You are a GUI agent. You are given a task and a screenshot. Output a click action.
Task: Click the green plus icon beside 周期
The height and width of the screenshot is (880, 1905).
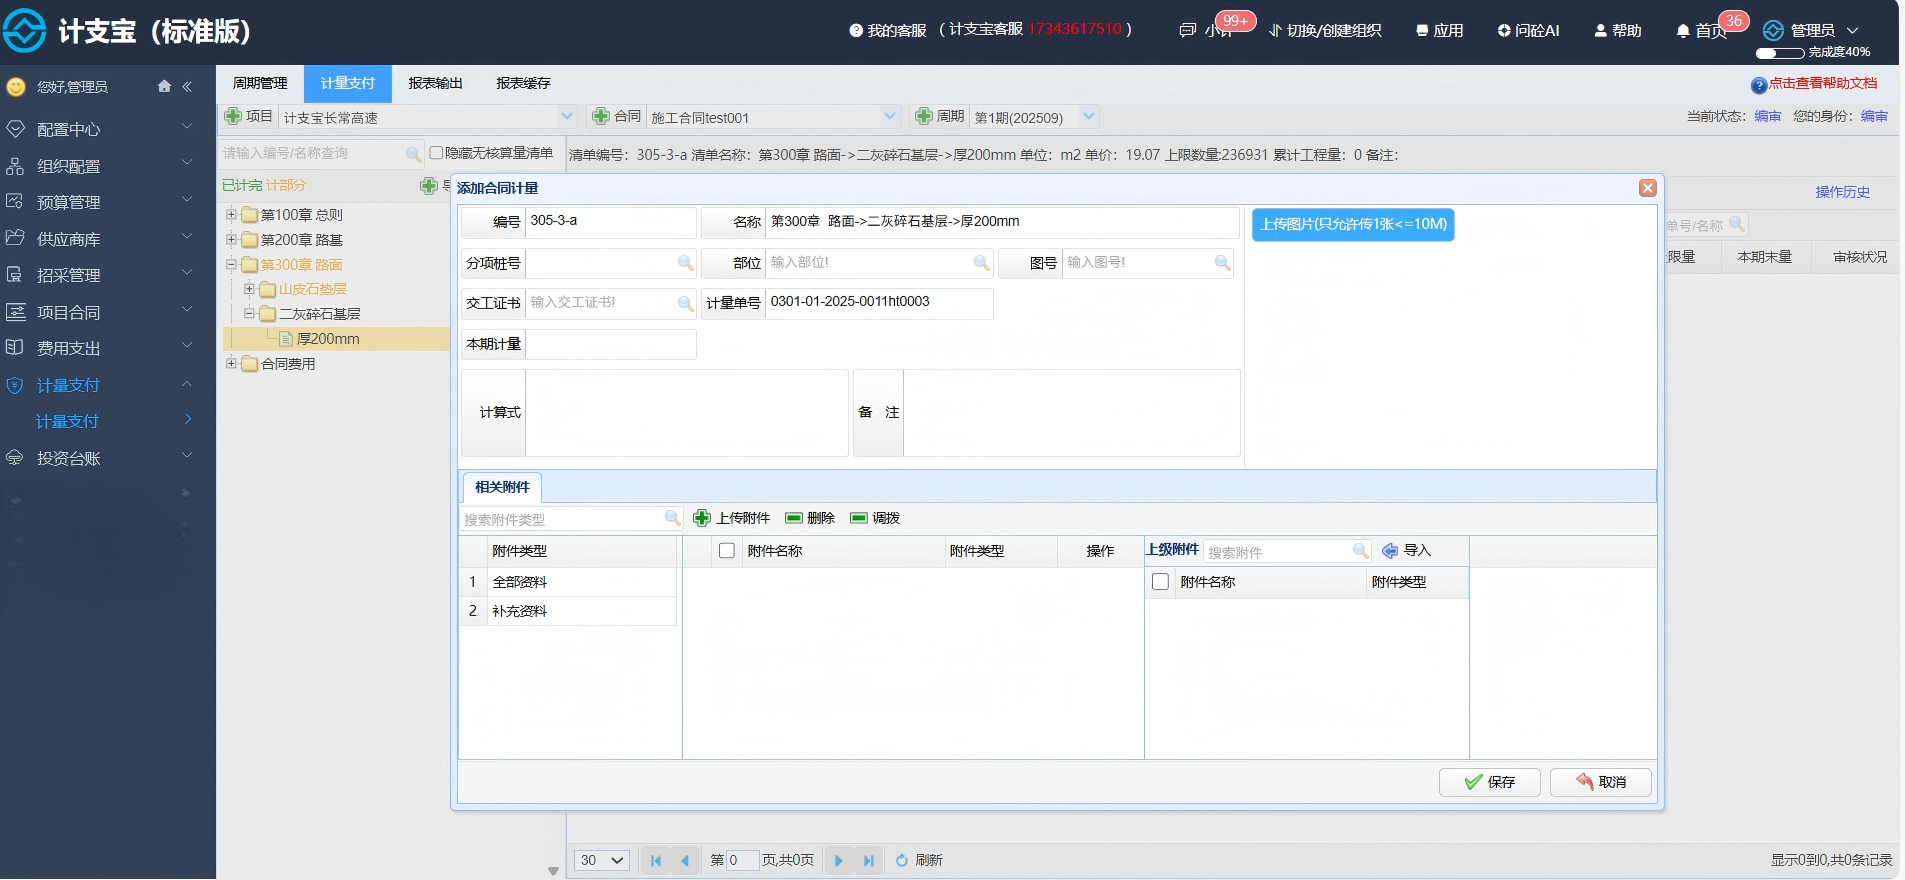(924, 116)
